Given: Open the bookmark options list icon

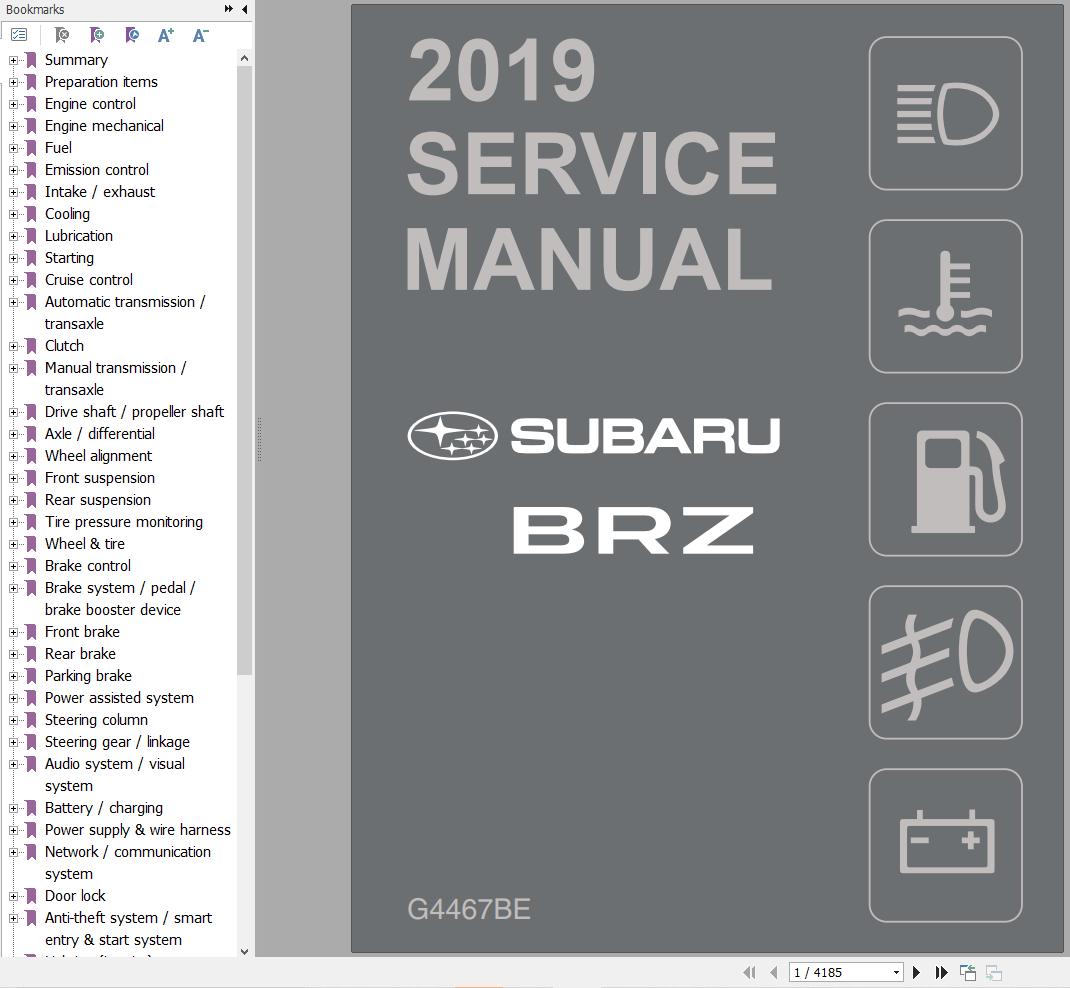Looking at the screenshot, I should pos(18,33).
